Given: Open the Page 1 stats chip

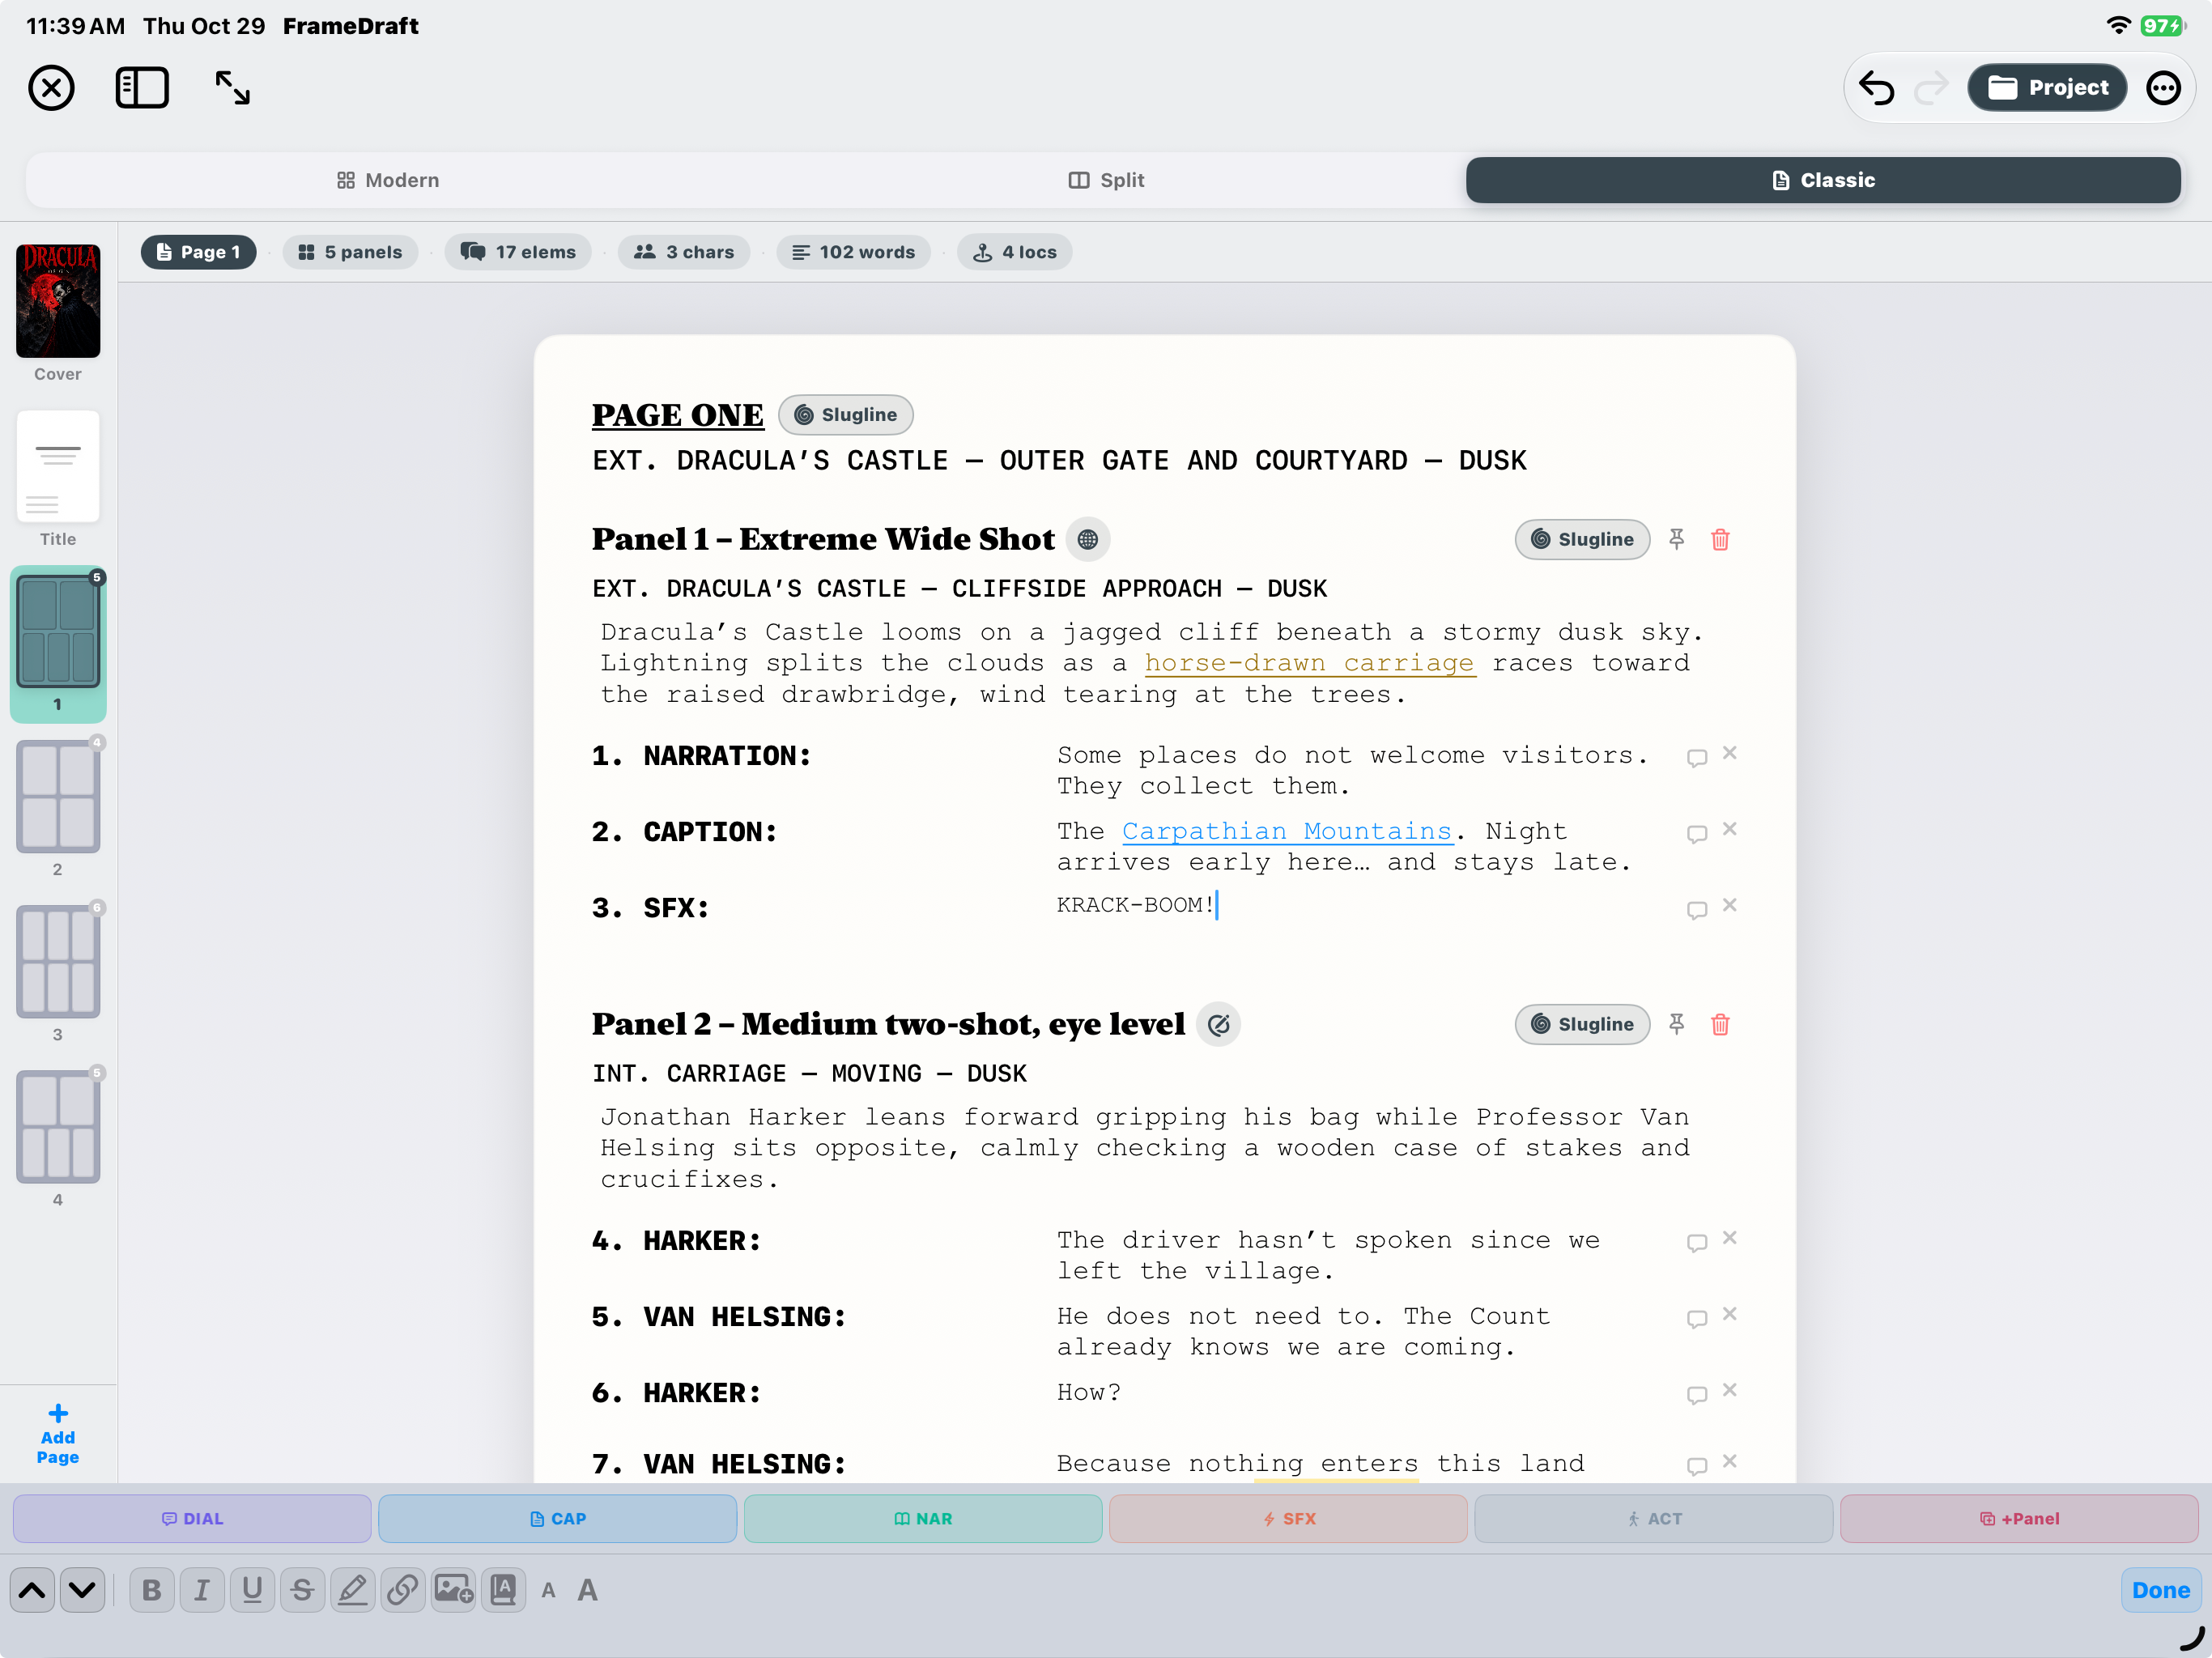Looking at the screenshot, I should pyautogui.click(x=198, y=252).
